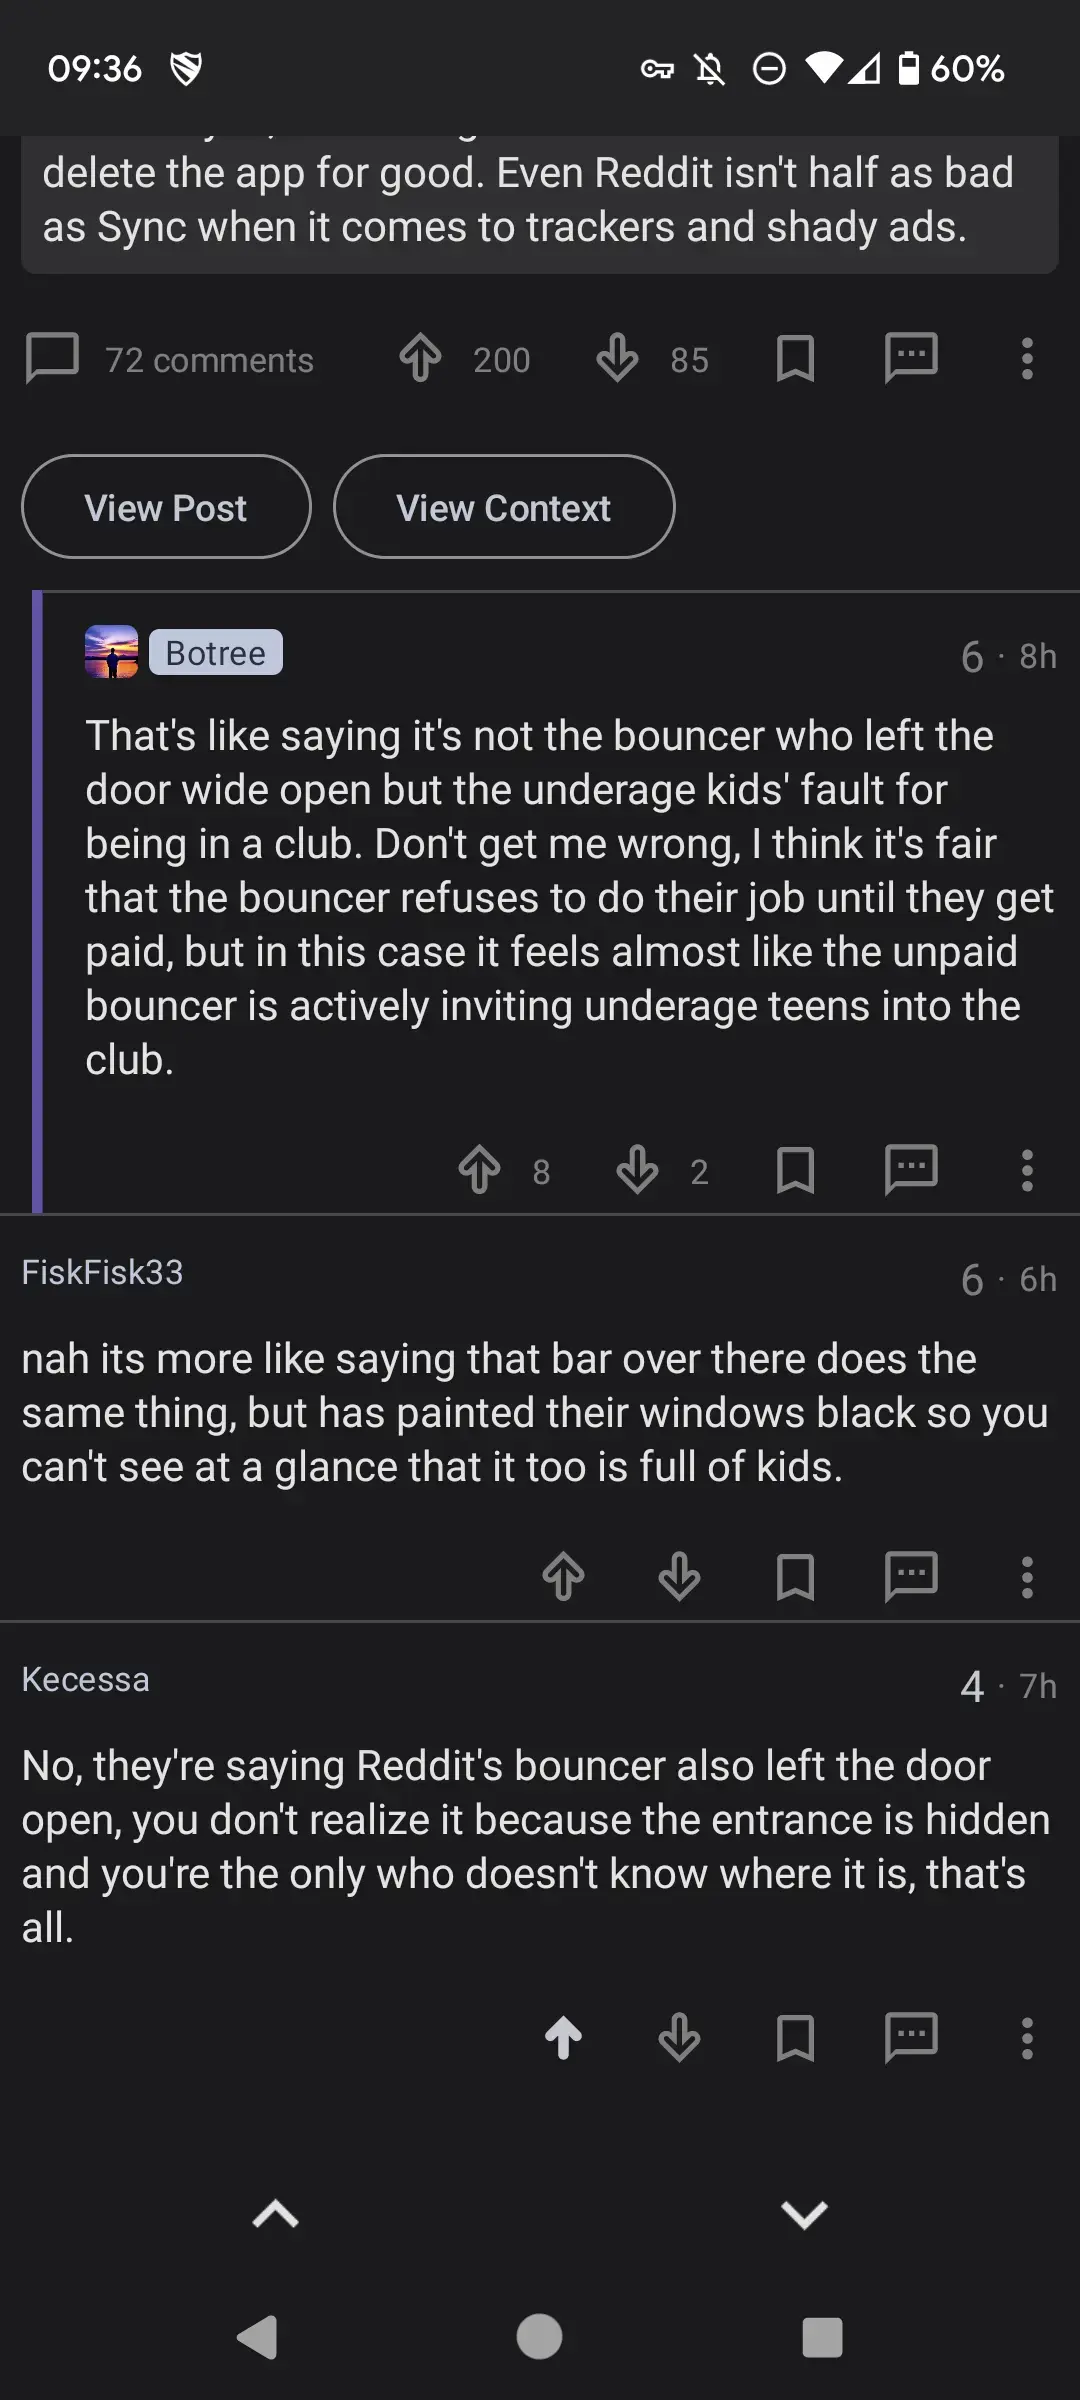
Task: Tap the 72 comments icon
Action: click(x=52, y=358)
